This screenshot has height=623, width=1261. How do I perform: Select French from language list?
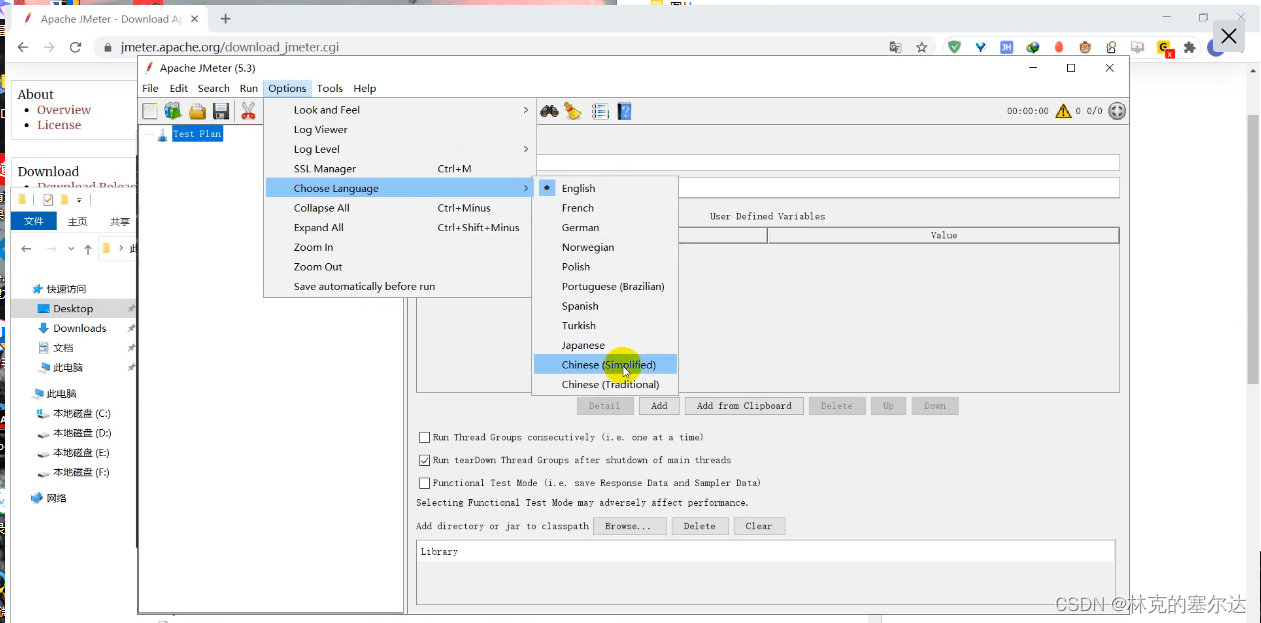605,208
